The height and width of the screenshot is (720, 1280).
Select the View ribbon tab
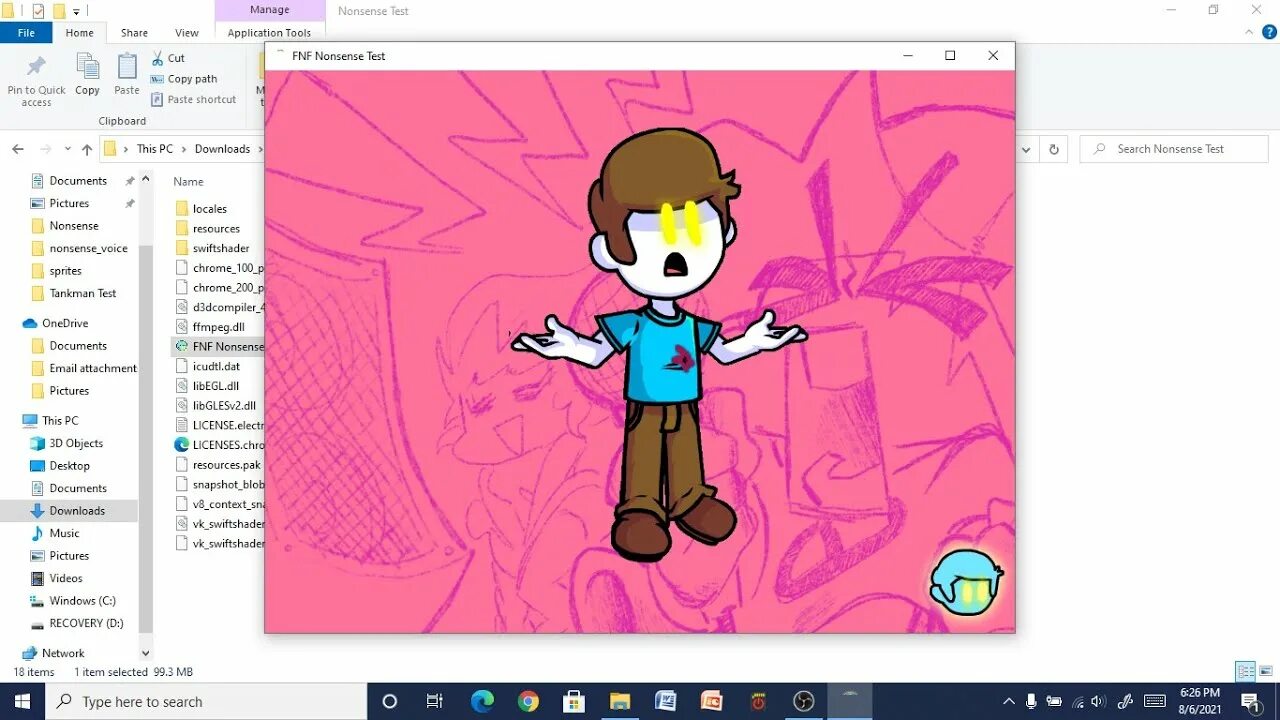[187, 33]
